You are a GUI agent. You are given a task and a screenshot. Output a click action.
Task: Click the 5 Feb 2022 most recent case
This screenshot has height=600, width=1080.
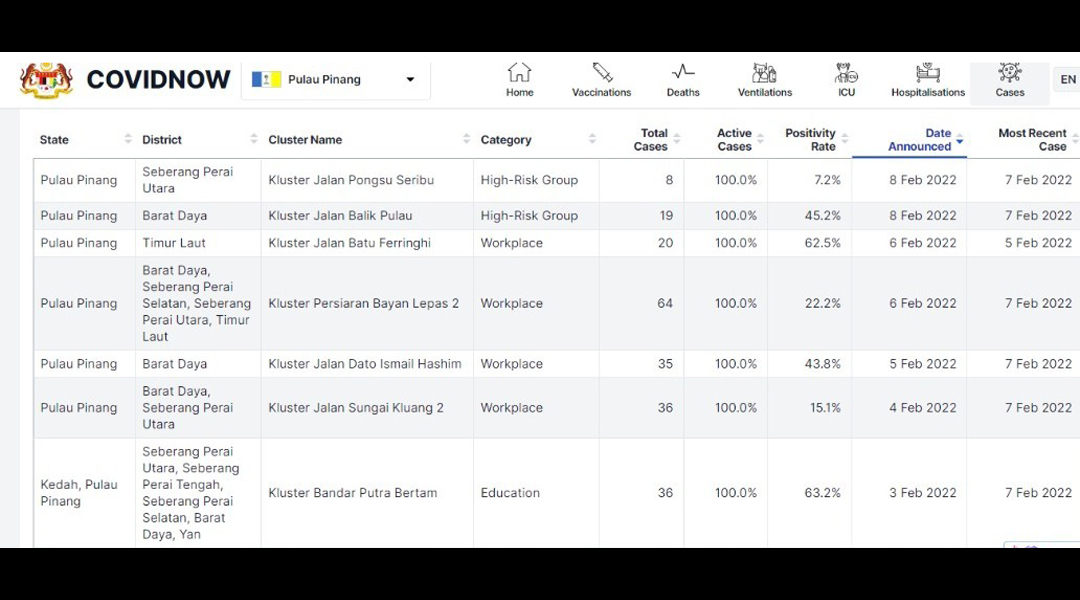click(1038, 243)
